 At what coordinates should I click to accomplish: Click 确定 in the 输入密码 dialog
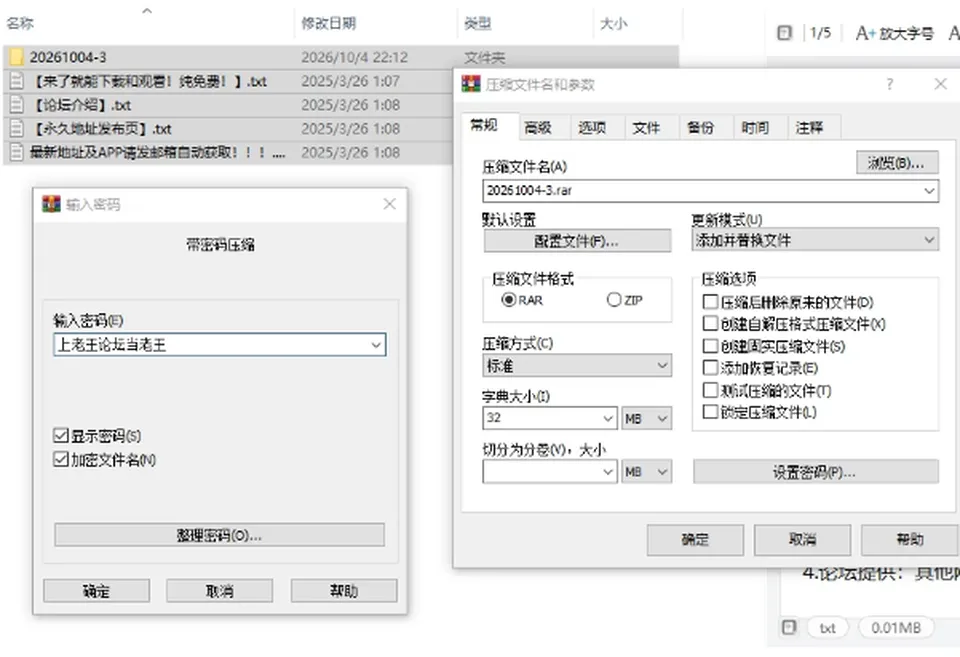pyautogui.click(x=96, y=591)
